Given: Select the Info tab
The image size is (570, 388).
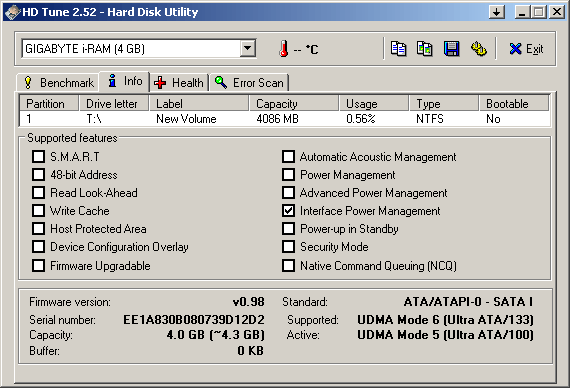Looking at the screenshot, I should tap(125, 81).
